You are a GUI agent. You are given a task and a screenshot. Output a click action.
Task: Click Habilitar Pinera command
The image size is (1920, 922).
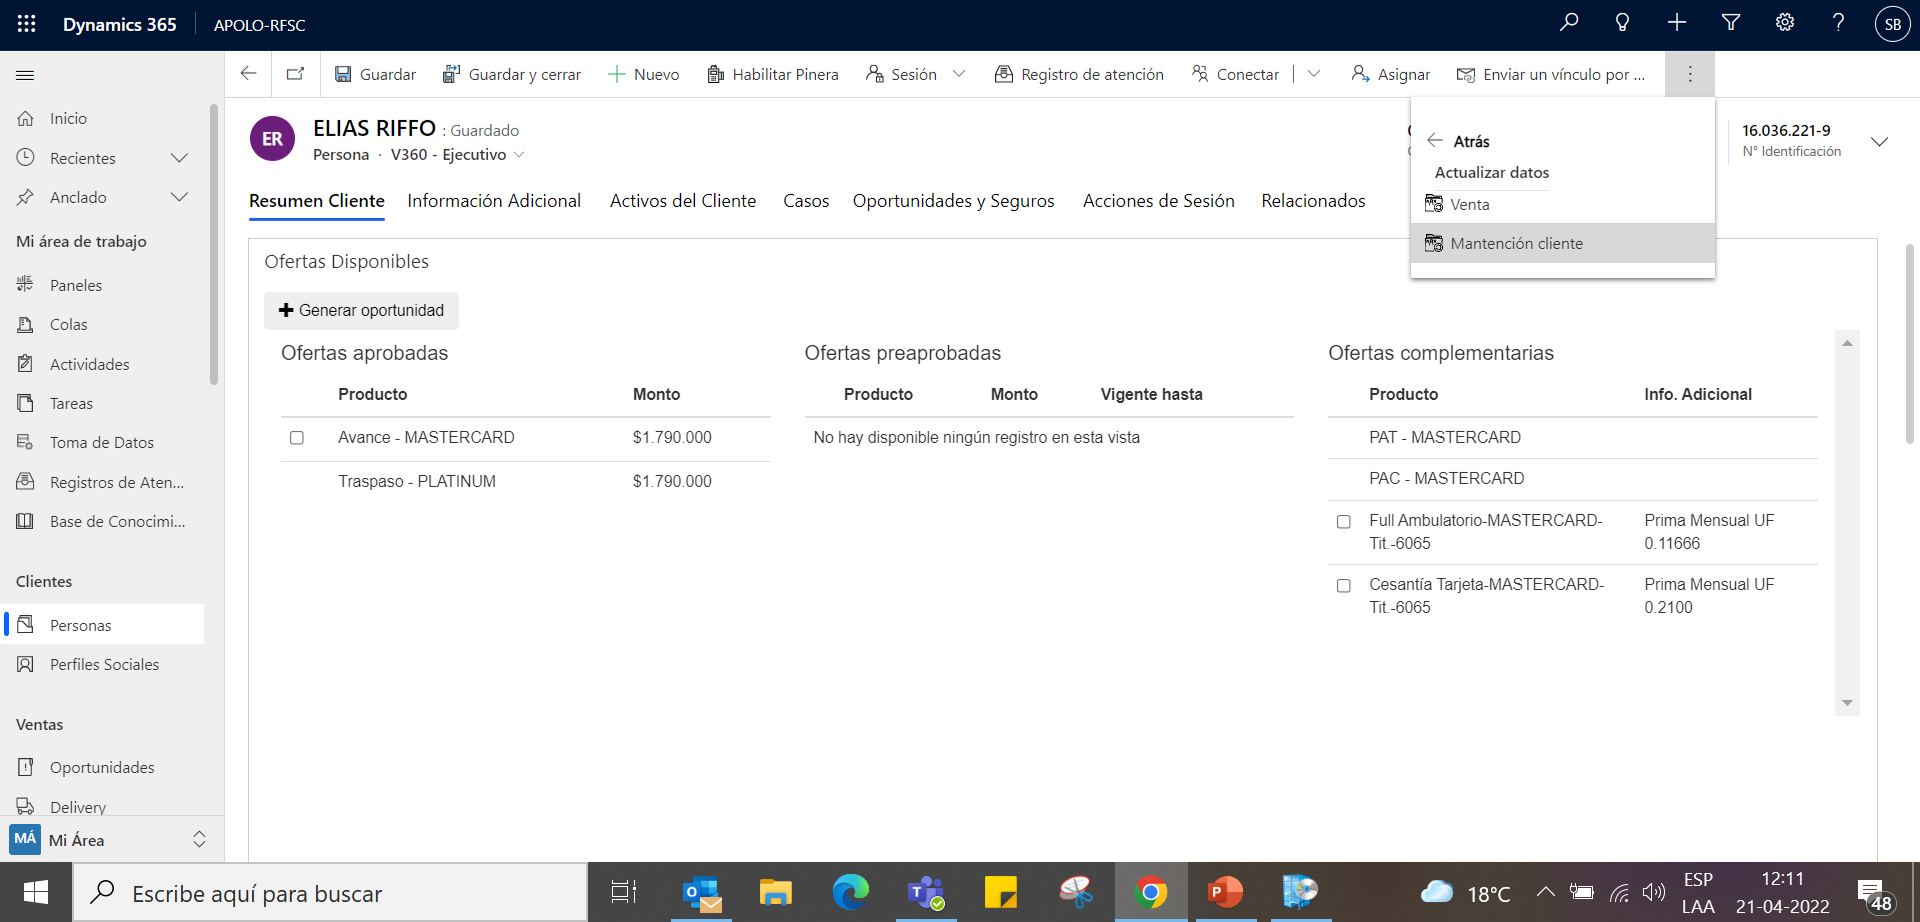pyautogui.click(x=773, y=74)
